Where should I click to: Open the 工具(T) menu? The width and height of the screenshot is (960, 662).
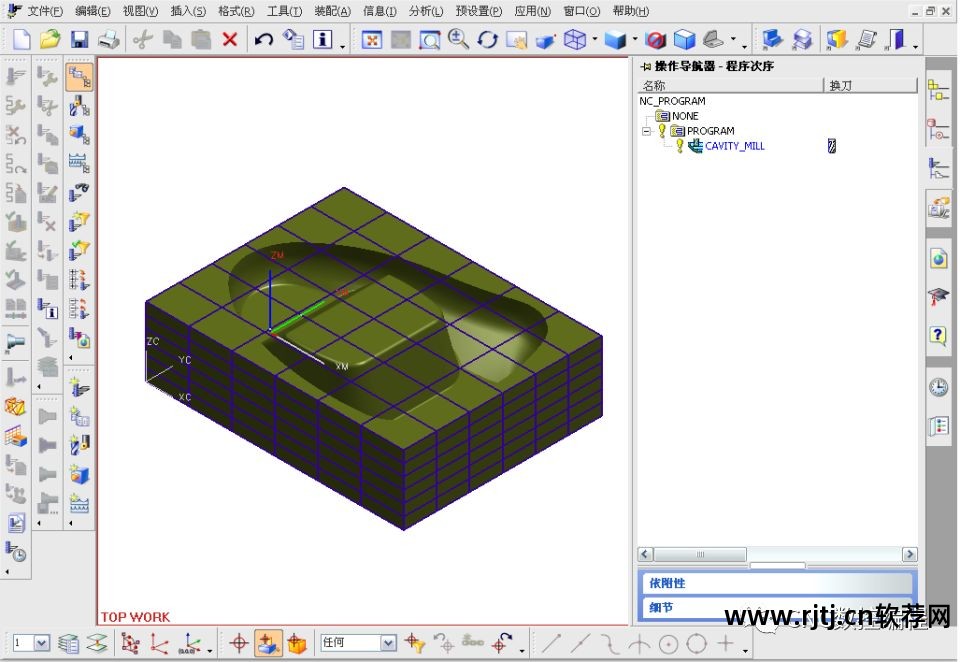tap(284, 11)
